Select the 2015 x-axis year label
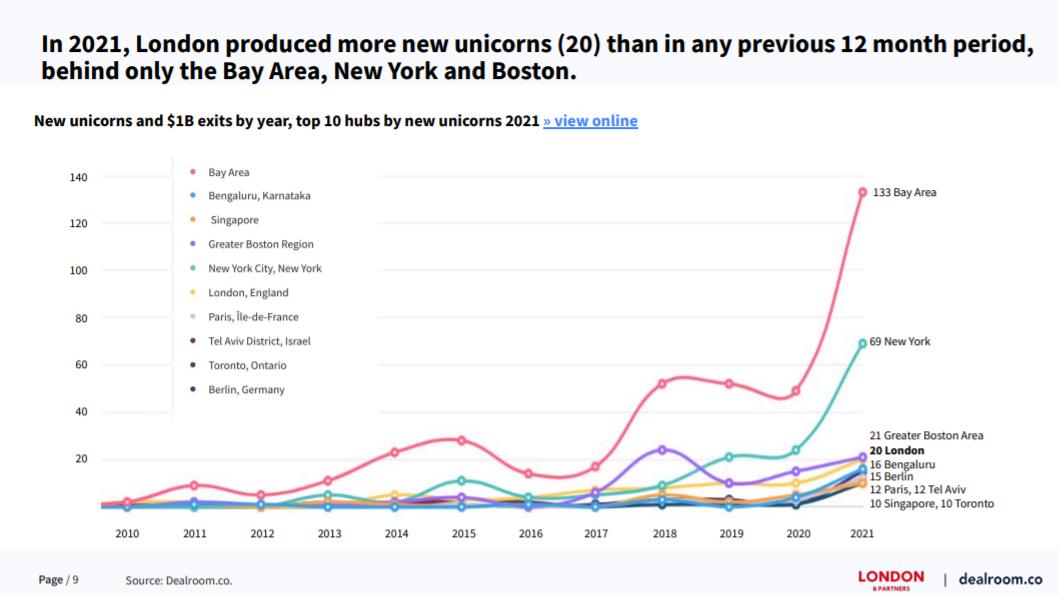This screenshot has width=1059, height=595. [461, 534]
